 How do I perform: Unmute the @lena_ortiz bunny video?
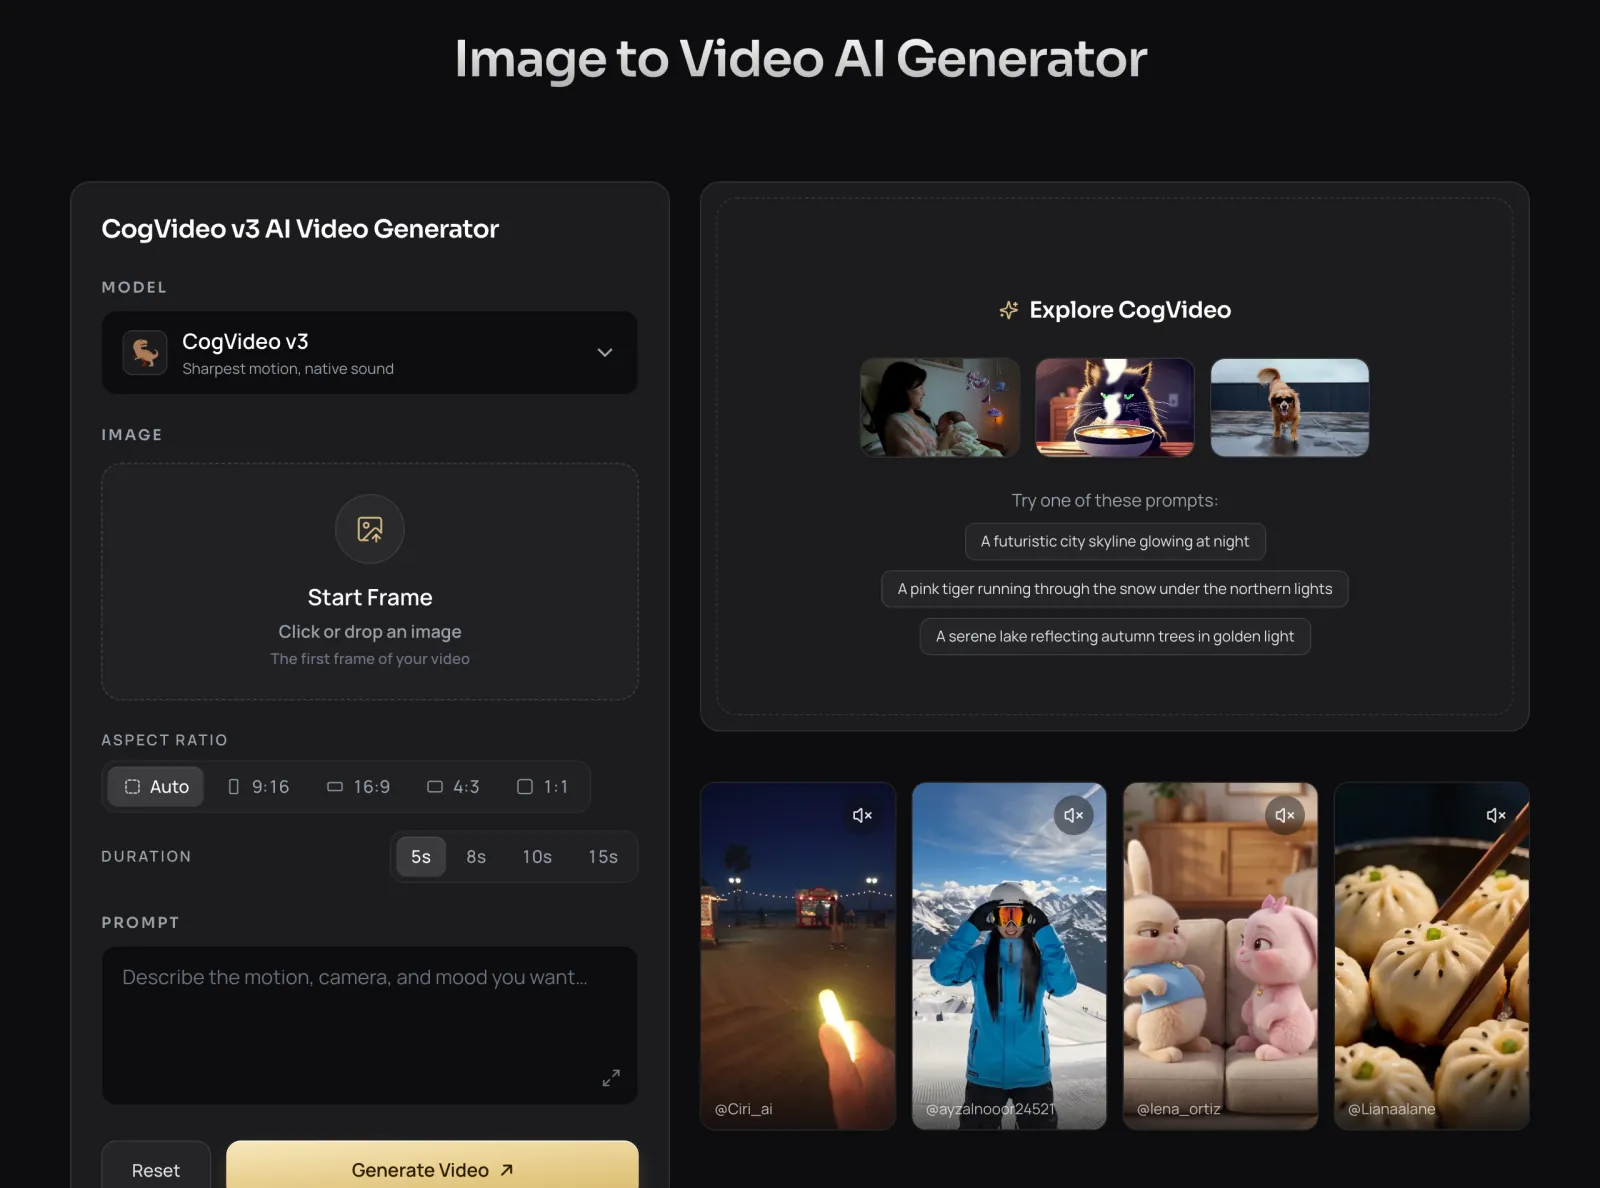1285,815
